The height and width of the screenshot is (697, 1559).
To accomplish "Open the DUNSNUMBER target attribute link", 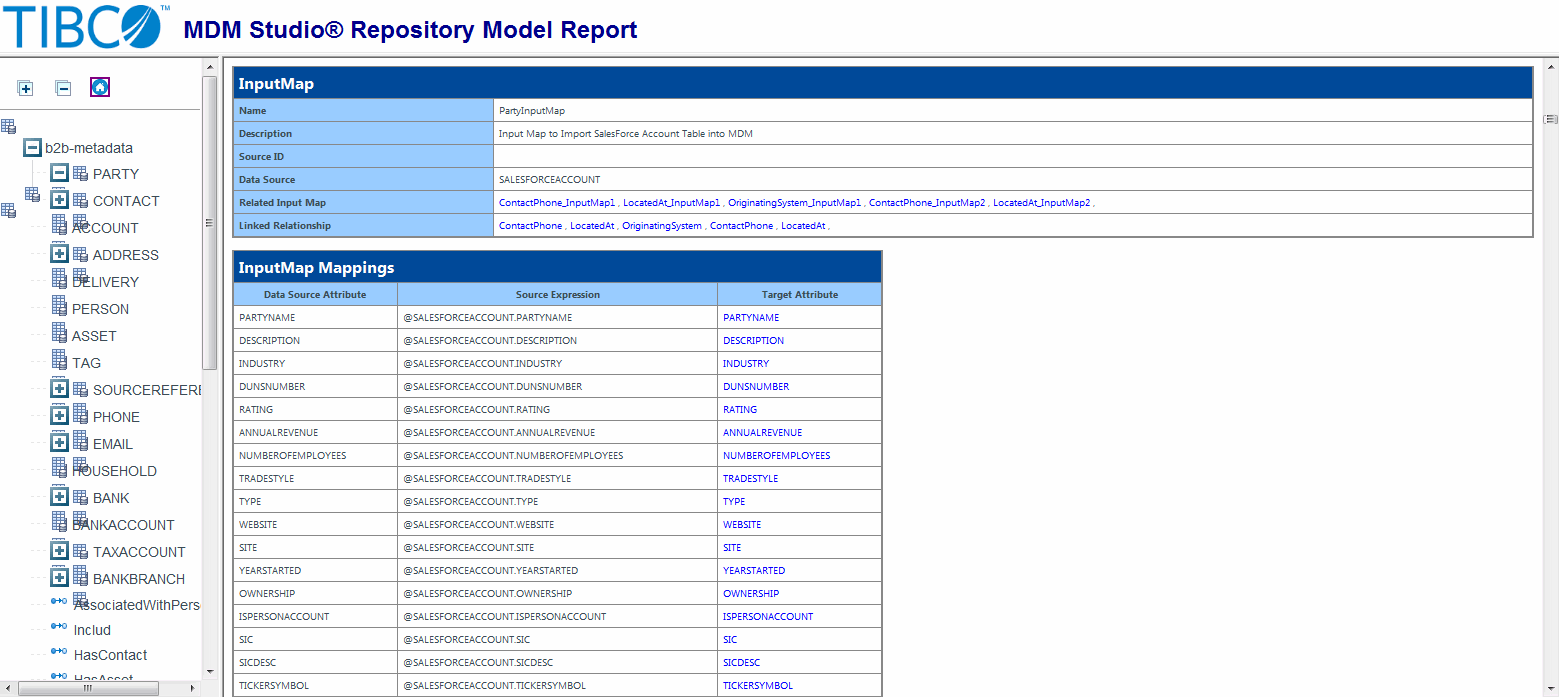I will (756, 387).
